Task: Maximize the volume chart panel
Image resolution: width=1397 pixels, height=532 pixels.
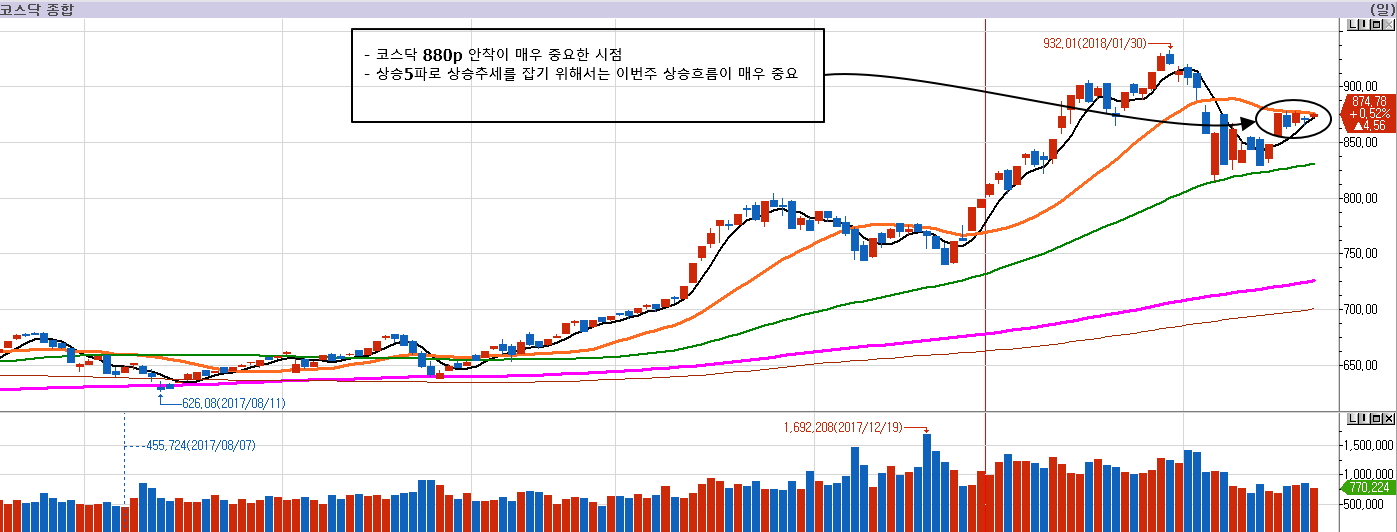Action: click(x=1376, y=417)
